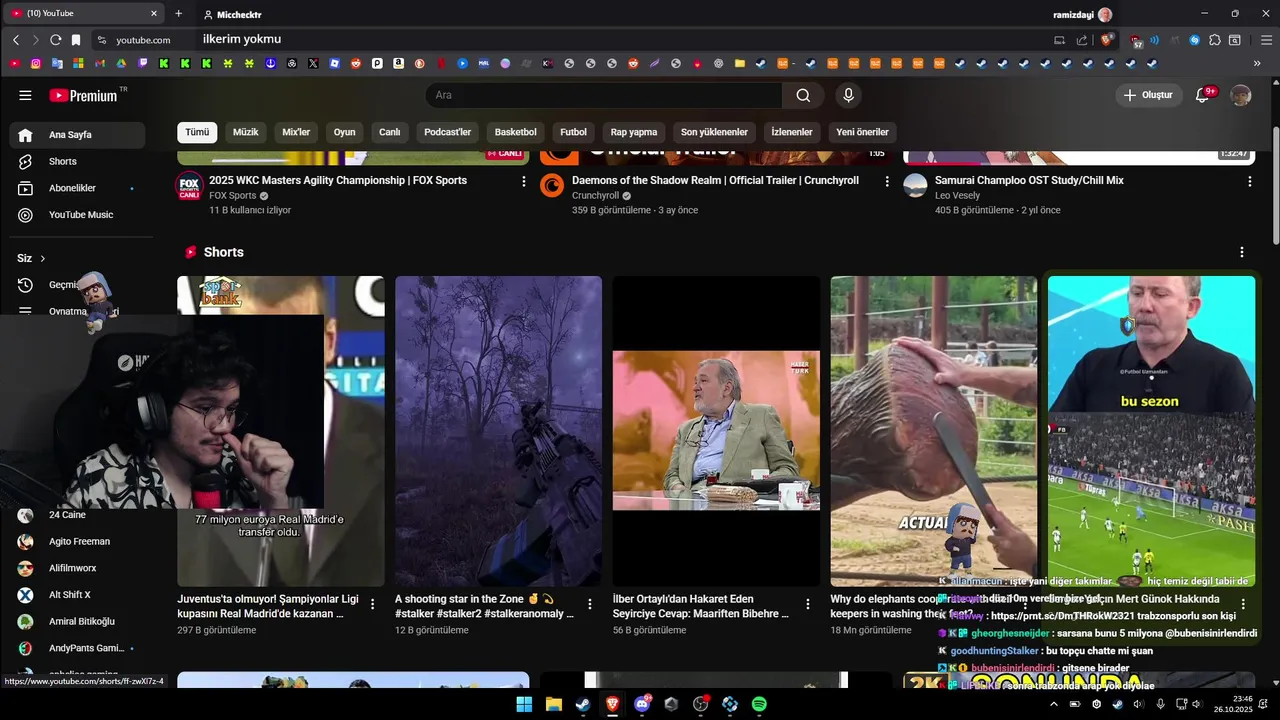The height and width of the screenshot is (720, 1280).
Task: Select the Yeni öneriler filter chip
Action: pyautogui.click(x=863, y=132)
